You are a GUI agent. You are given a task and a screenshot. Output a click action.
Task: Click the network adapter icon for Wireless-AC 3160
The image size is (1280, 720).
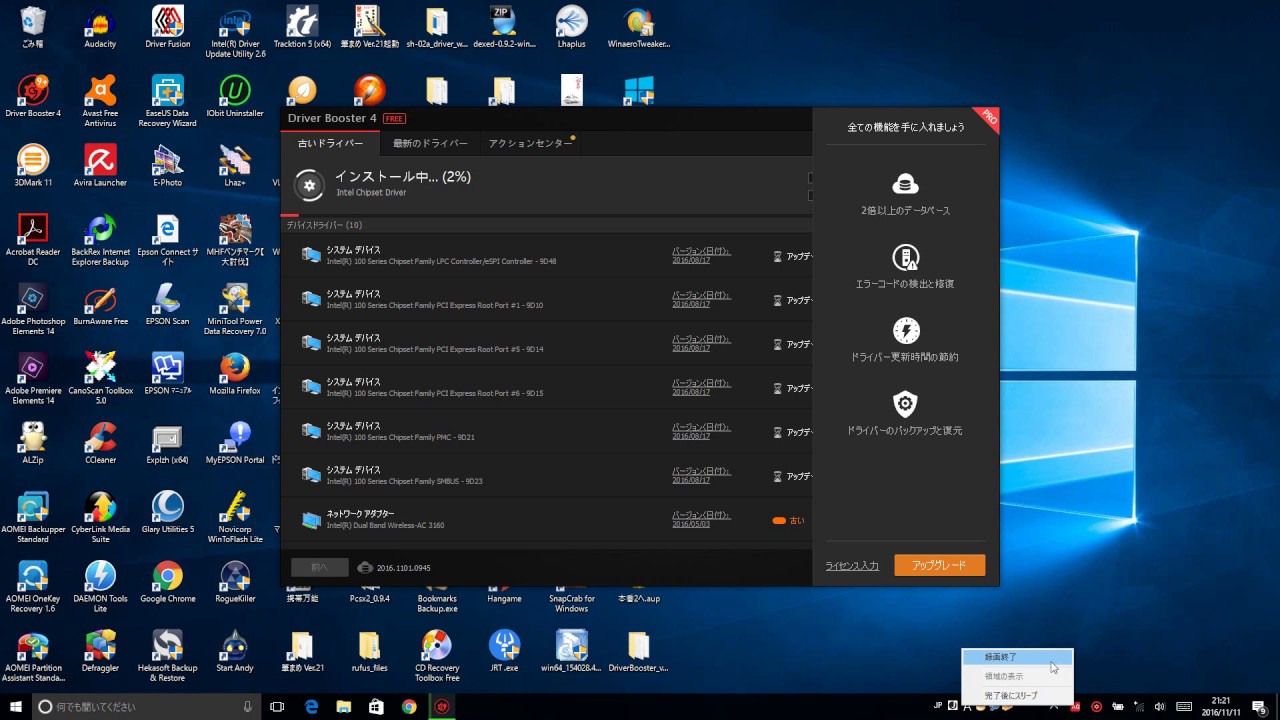[311, 520]
